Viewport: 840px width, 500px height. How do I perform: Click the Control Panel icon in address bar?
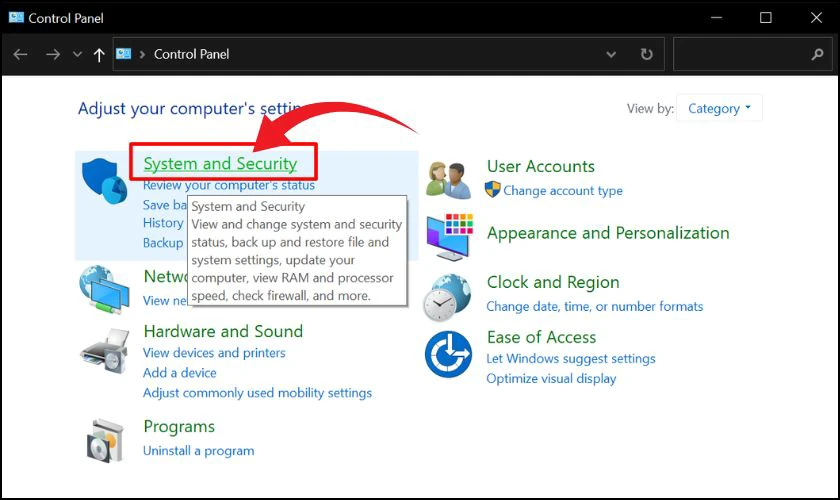(x=124, y=54)
